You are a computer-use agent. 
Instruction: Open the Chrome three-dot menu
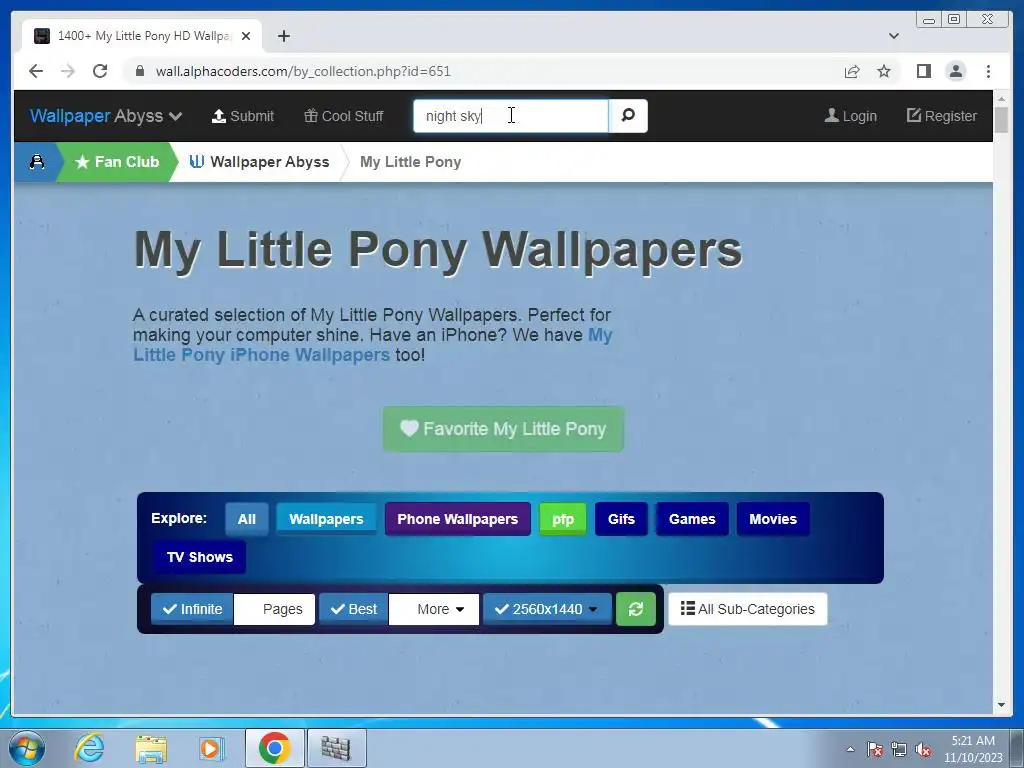[988, 71]
